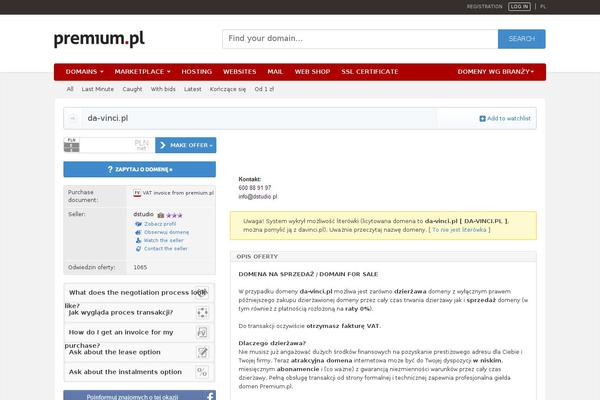The width and height of the screenshot is (600, 400).
Task: Click the Search button
Action: tap(522, 39)
